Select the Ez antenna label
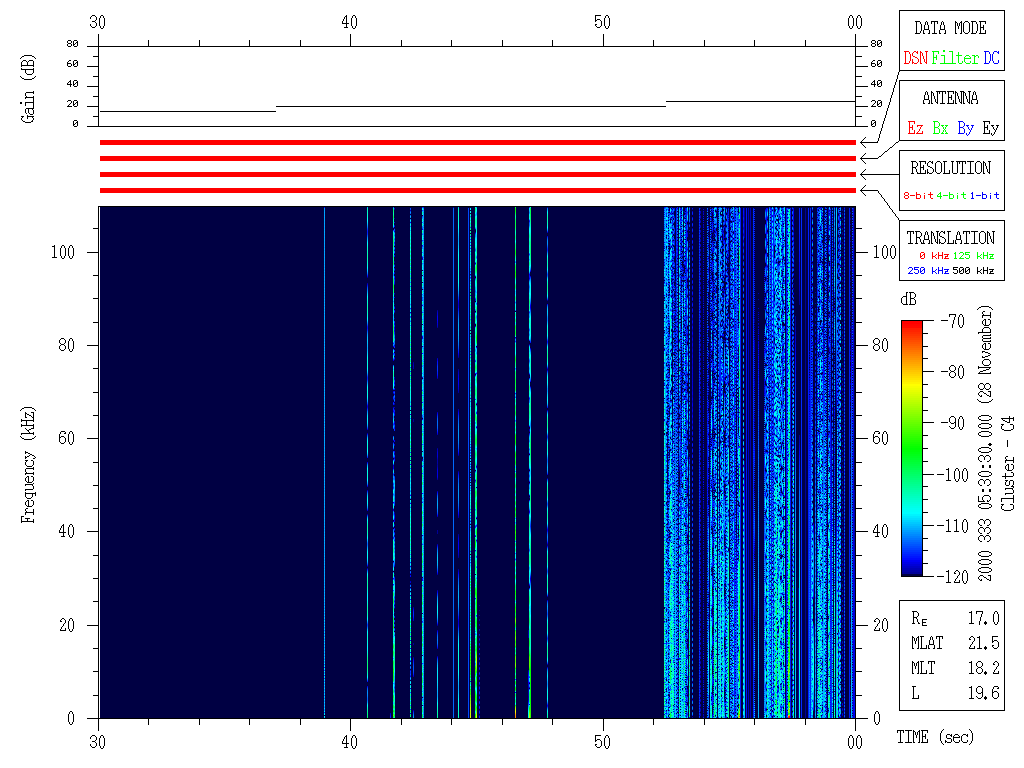This screenshot has height=768, width=1024. [915, 129]
